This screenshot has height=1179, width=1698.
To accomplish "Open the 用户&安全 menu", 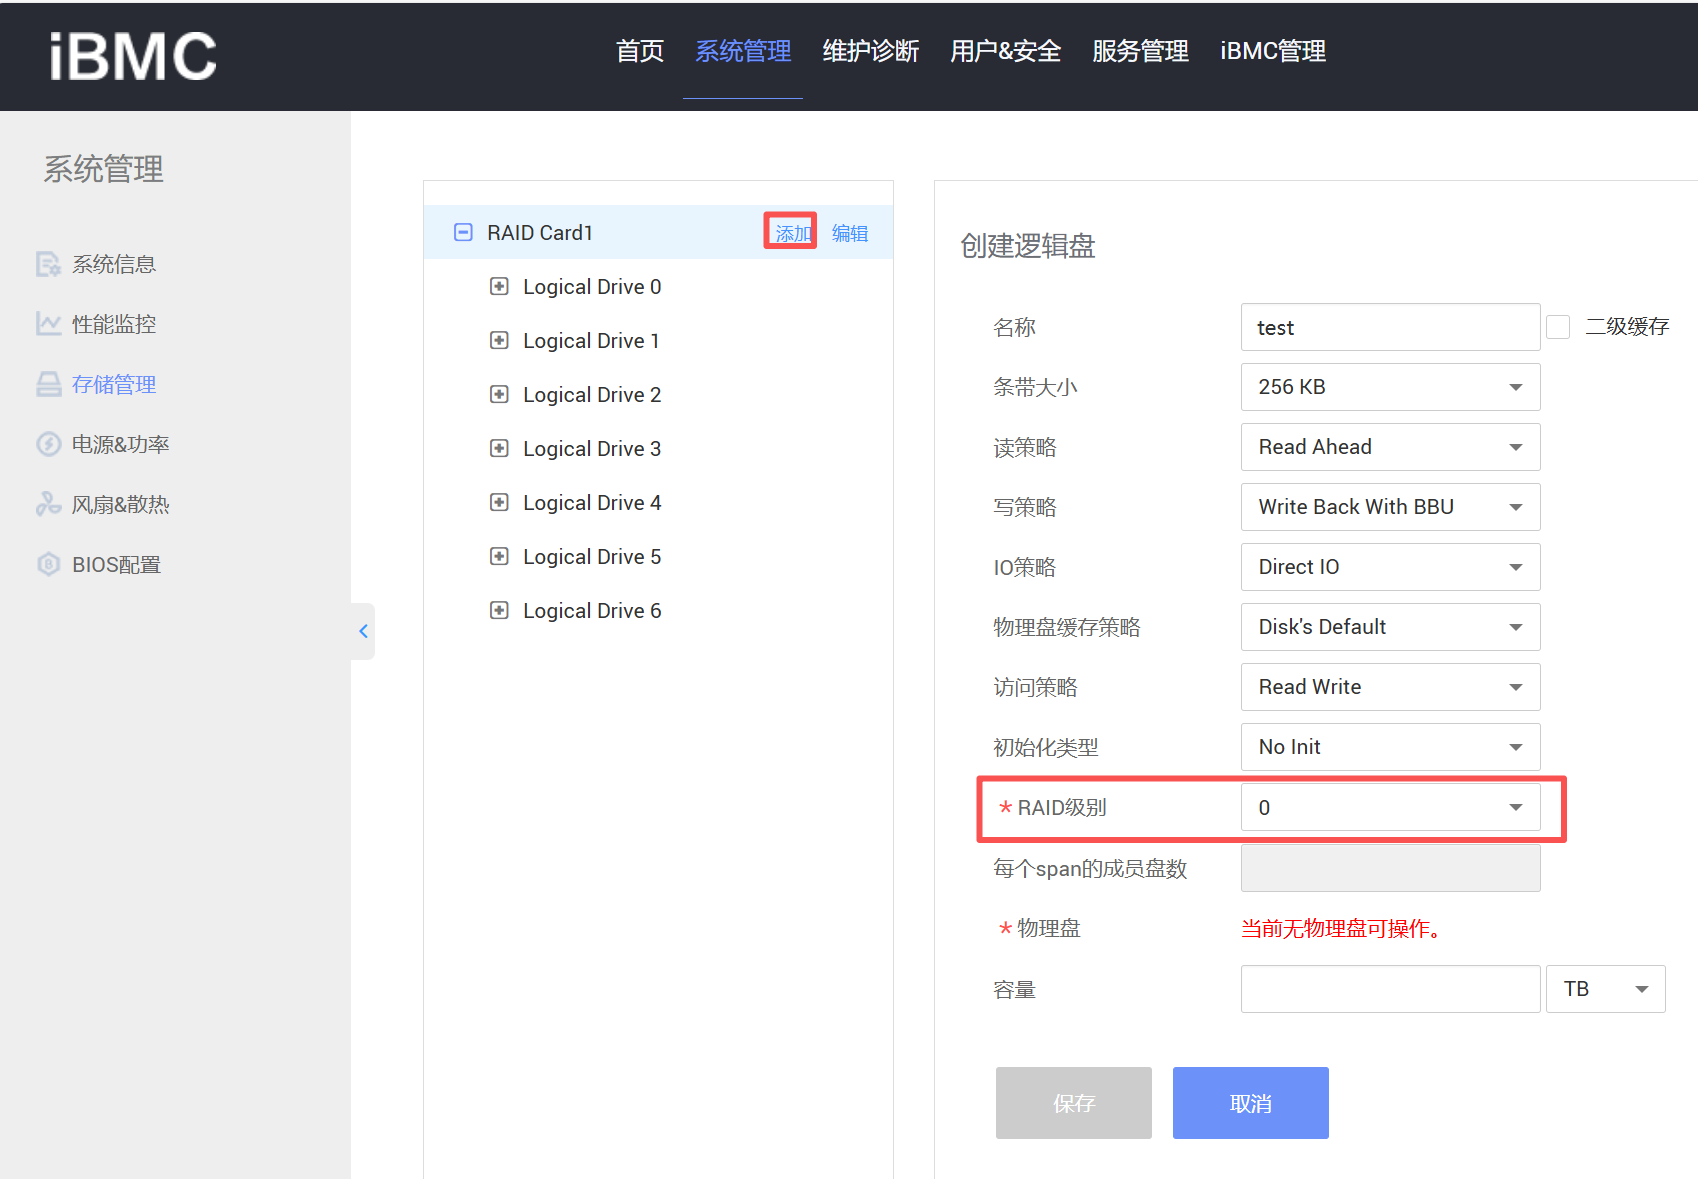I will (1004, 52).
